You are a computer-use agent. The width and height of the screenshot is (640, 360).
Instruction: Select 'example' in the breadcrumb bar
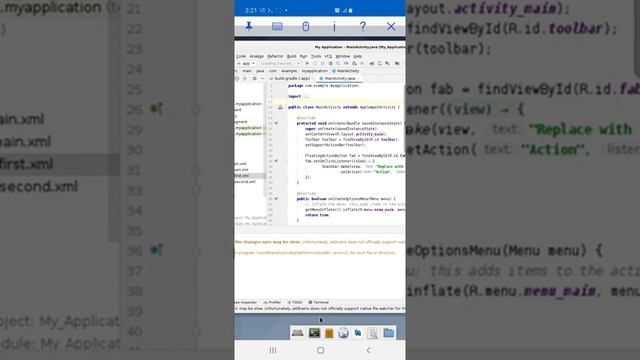pos(289,71)
